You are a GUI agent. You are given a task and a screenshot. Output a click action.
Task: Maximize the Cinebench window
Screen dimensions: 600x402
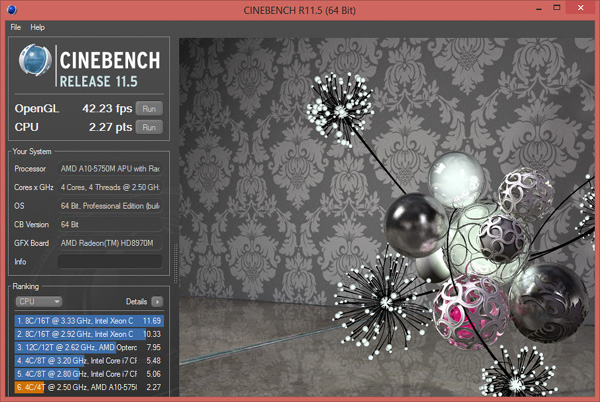557,8
